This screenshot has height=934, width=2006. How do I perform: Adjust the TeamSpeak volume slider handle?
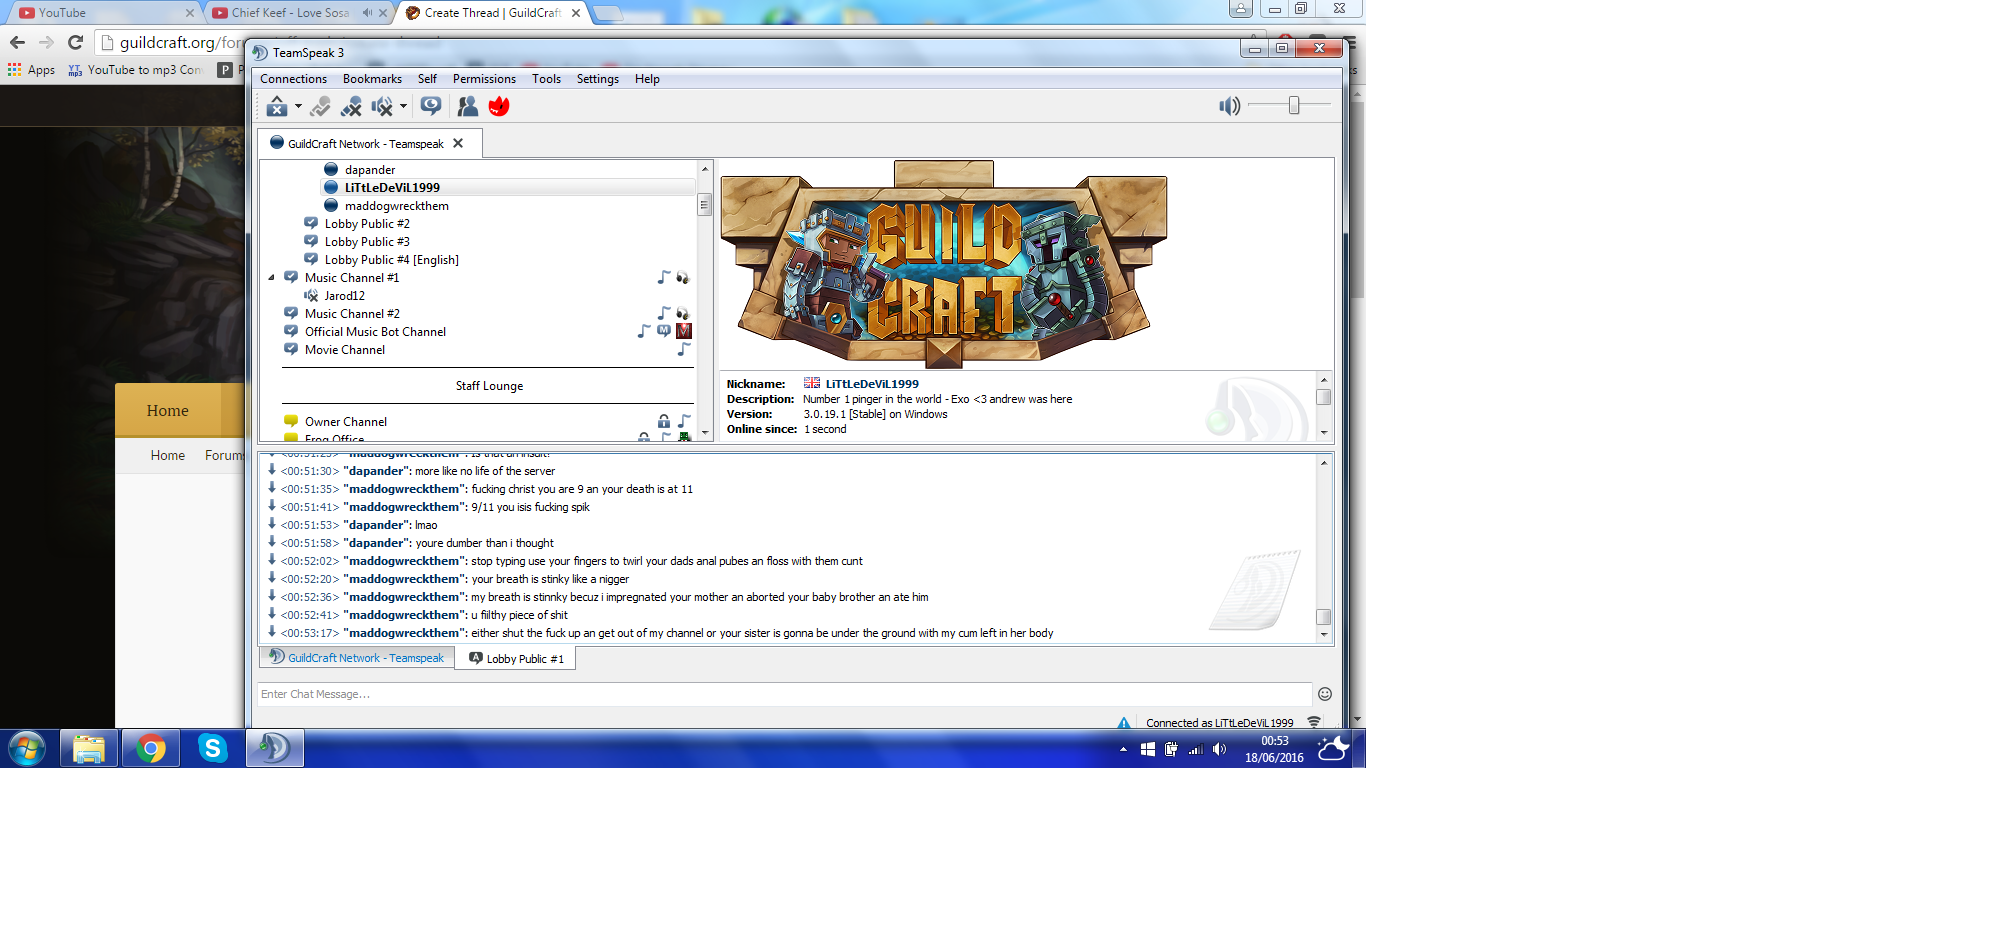click(x=1294, y=105)
